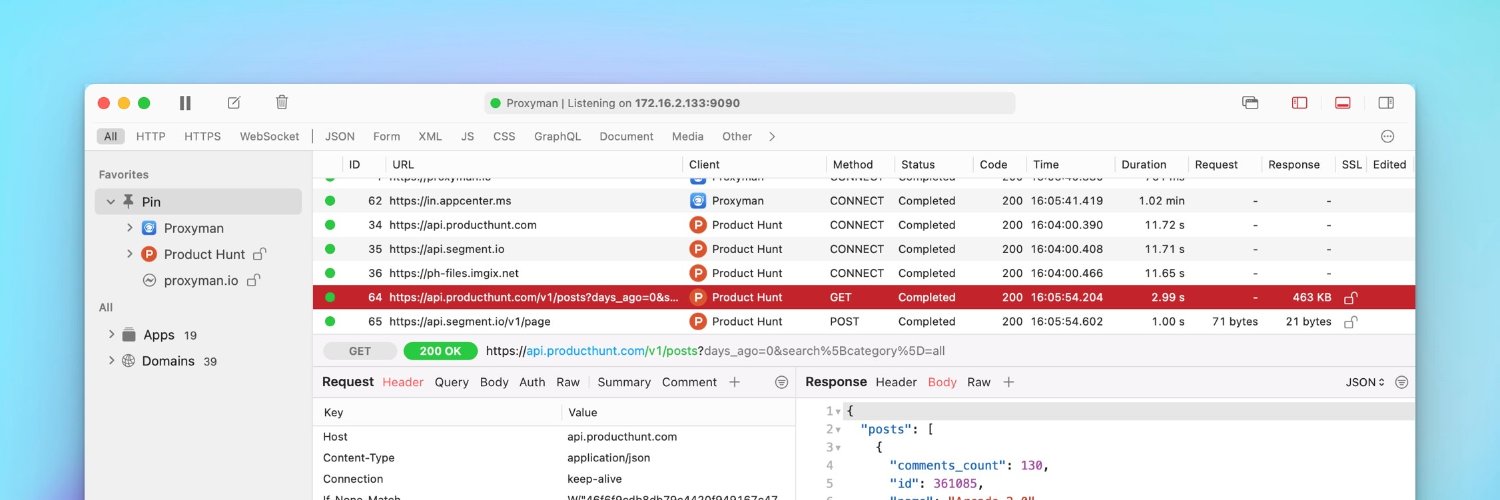This screenshot has width=1500, height=500.
Task: Filter by Media type
Action: coord(688,136)
